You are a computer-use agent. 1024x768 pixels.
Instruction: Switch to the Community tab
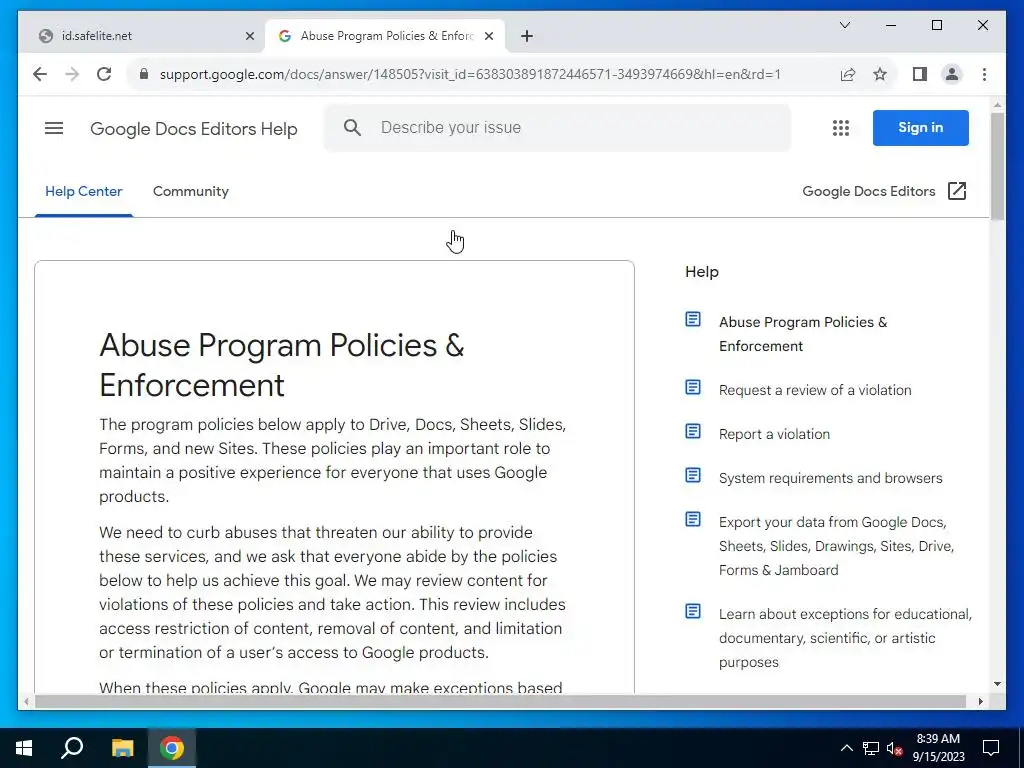191,191
